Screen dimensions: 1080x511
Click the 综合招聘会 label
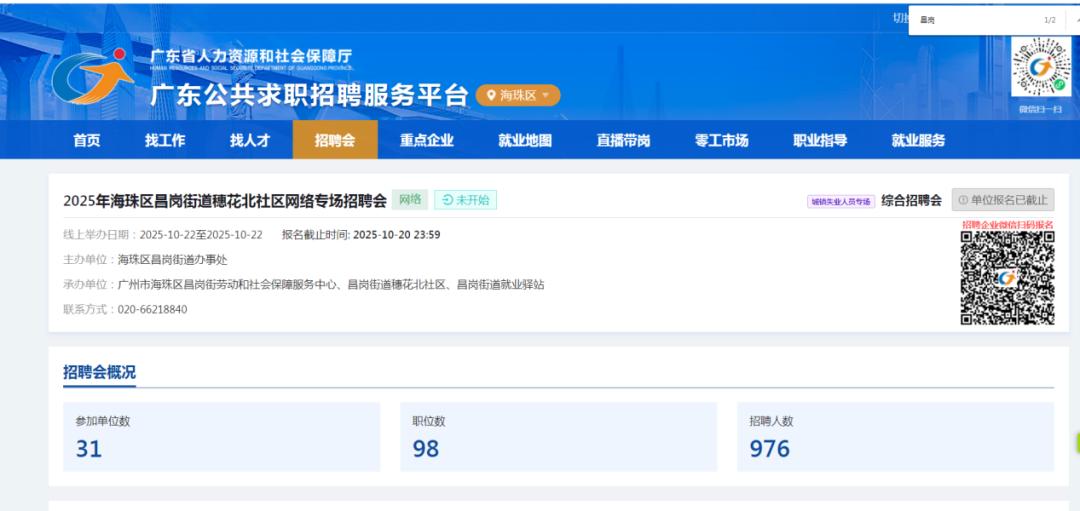(x=911, y=200)
